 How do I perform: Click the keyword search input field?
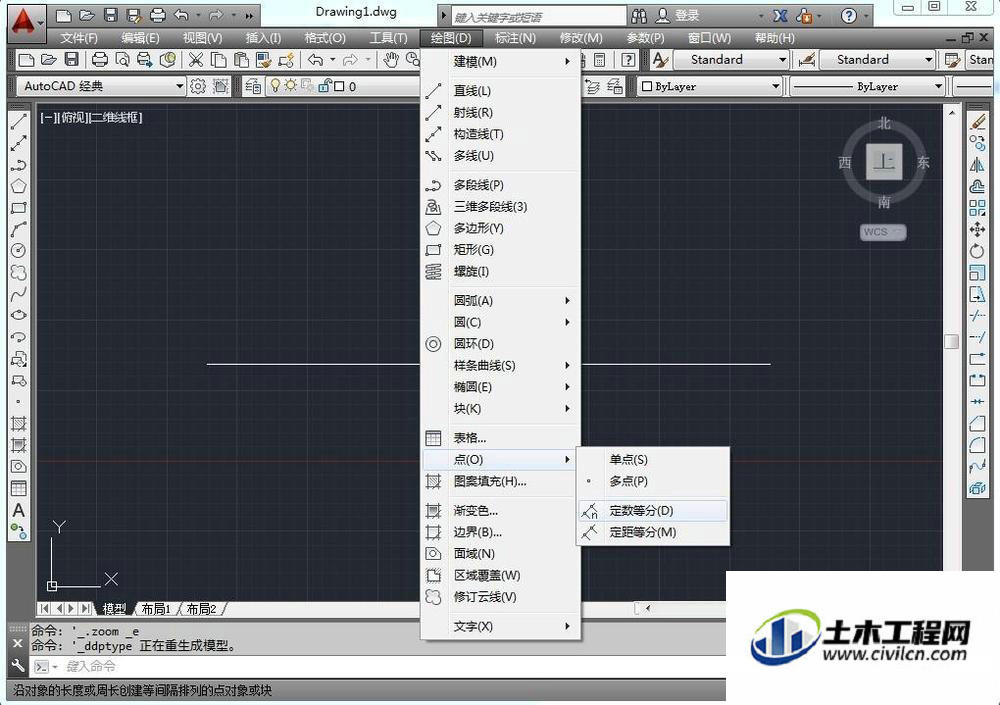(538, 16)
